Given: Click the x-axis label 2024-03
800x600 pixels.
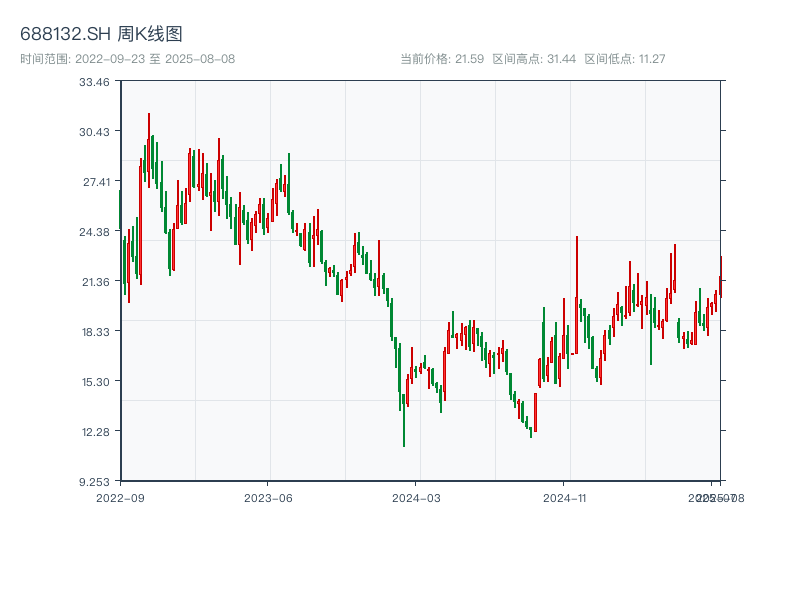Looking at the screenshot, I should coord(416,498).
